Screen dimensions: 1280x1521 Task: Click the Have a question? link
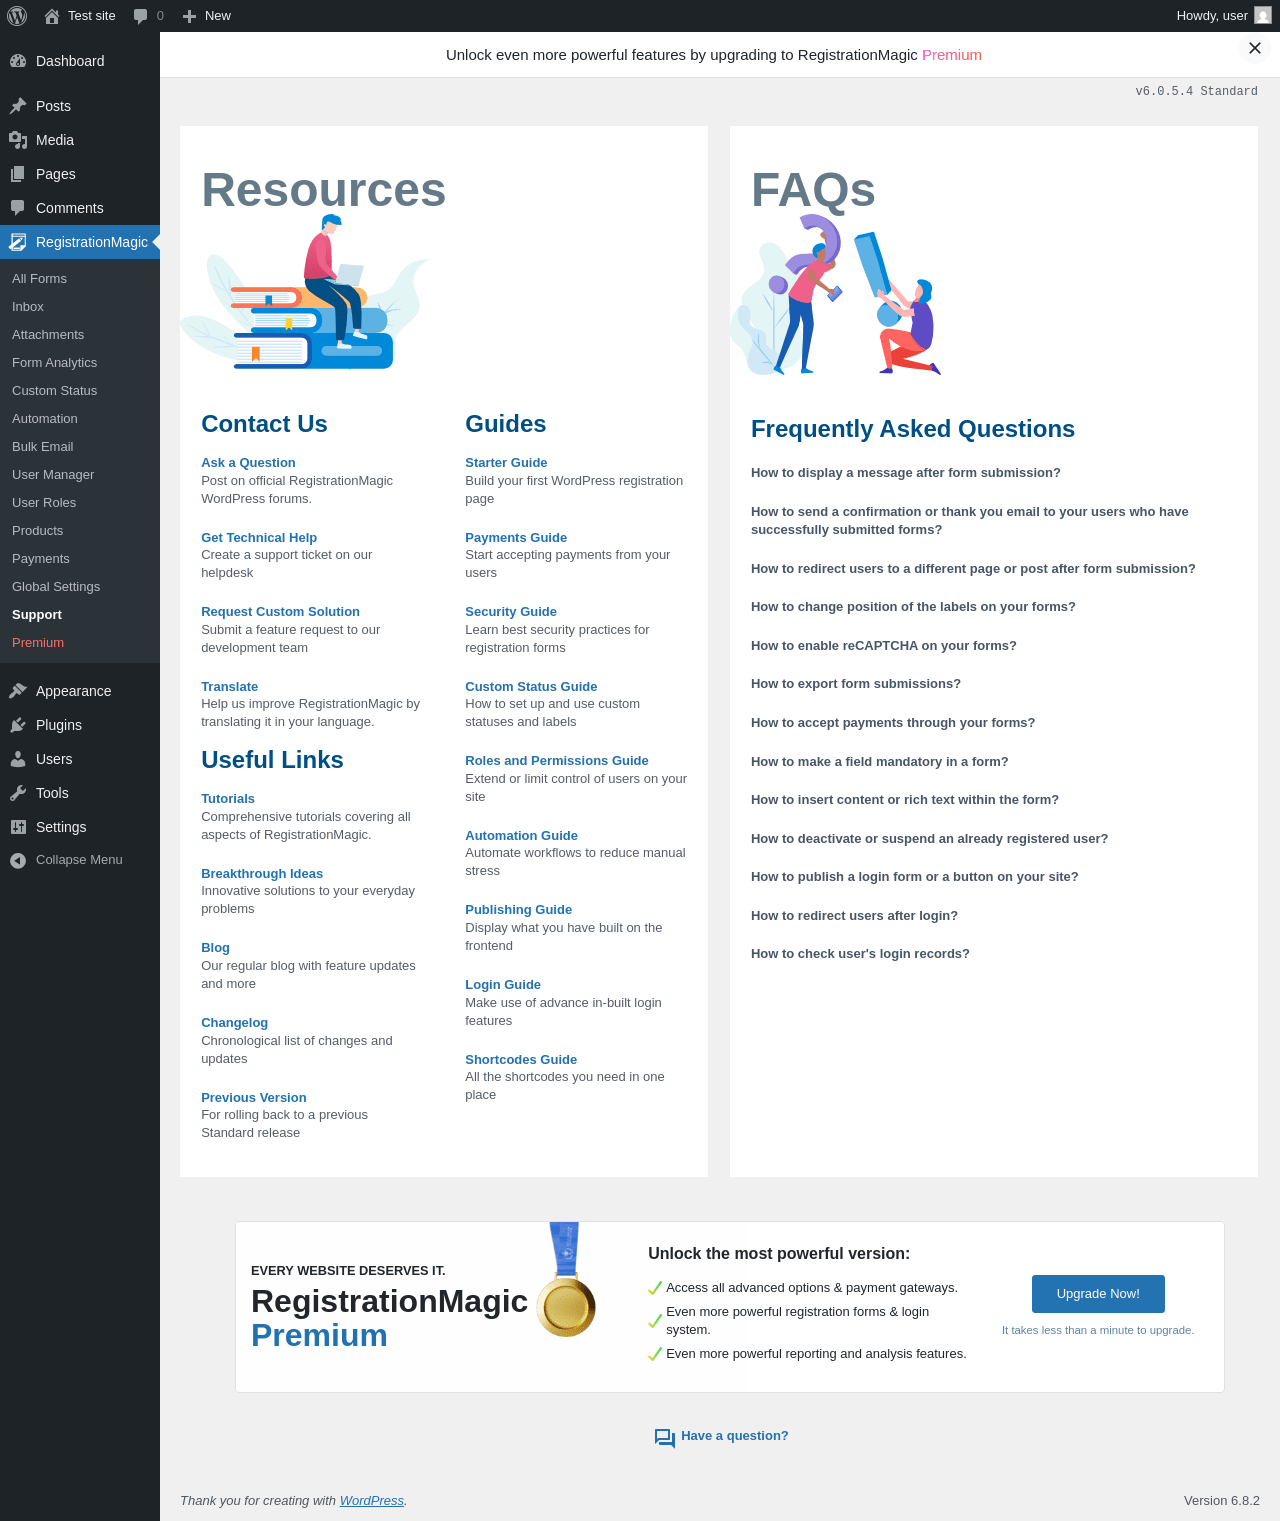coord(735,1436)
